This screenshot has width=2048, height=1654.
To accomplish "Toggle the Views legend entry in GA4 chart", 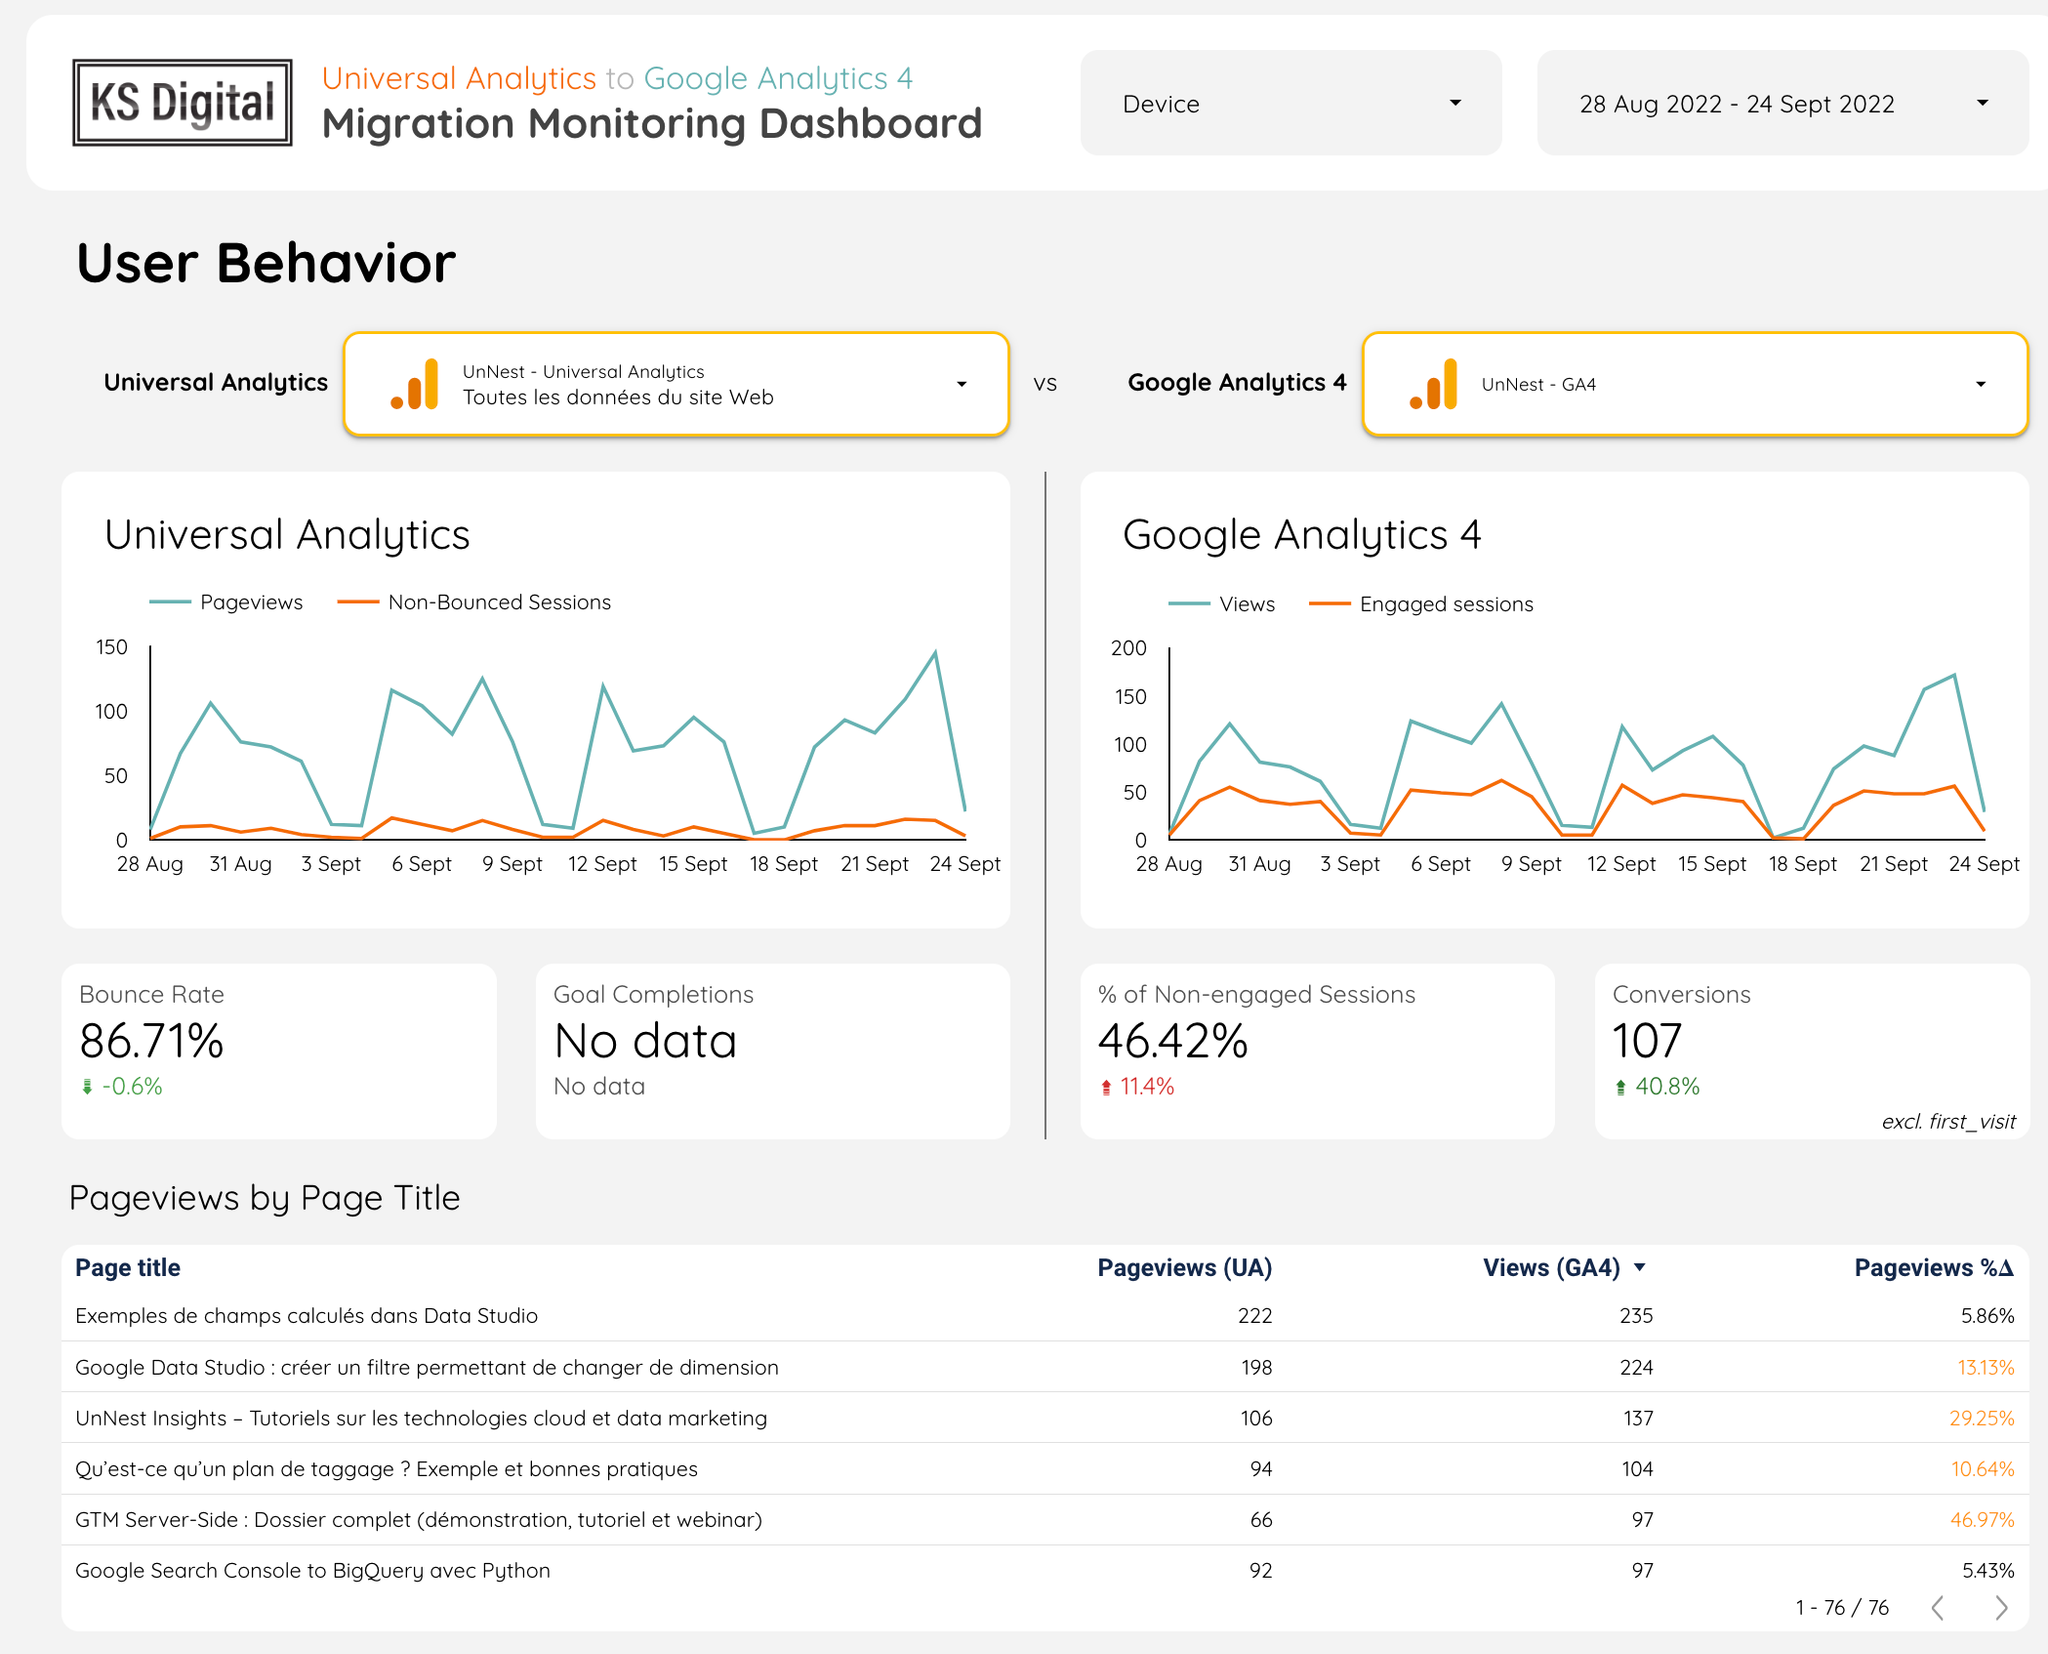I will [1222, 604].
